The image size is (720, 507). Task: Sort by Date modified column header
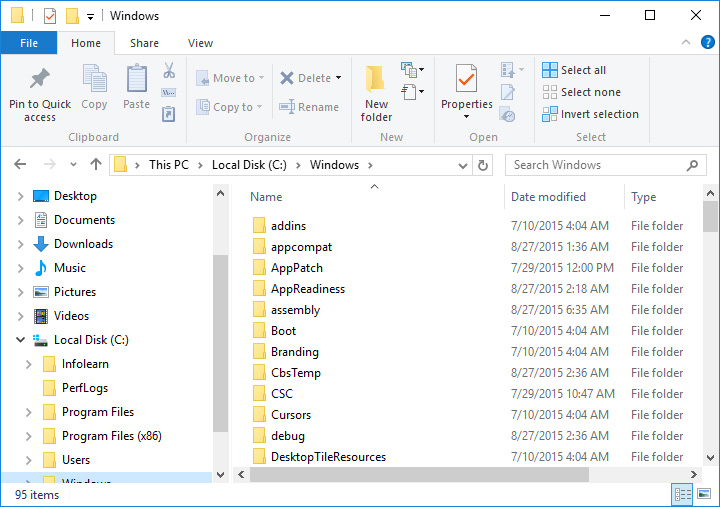[x=548, y=197]
